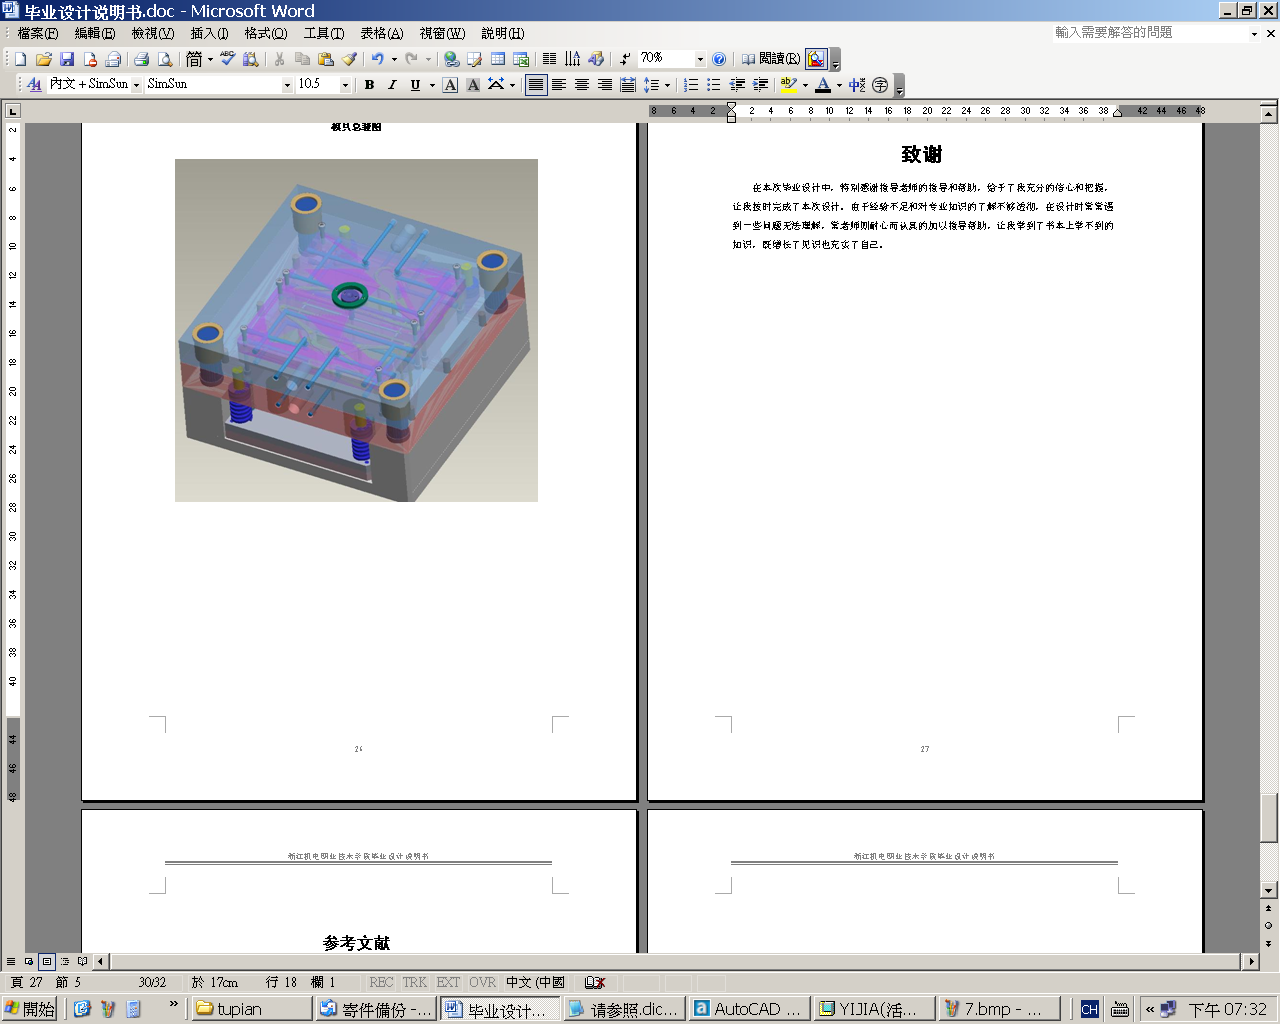Open the 格式(O) menu
This screenshot has width=1280, height=1024.
point(266,33)
